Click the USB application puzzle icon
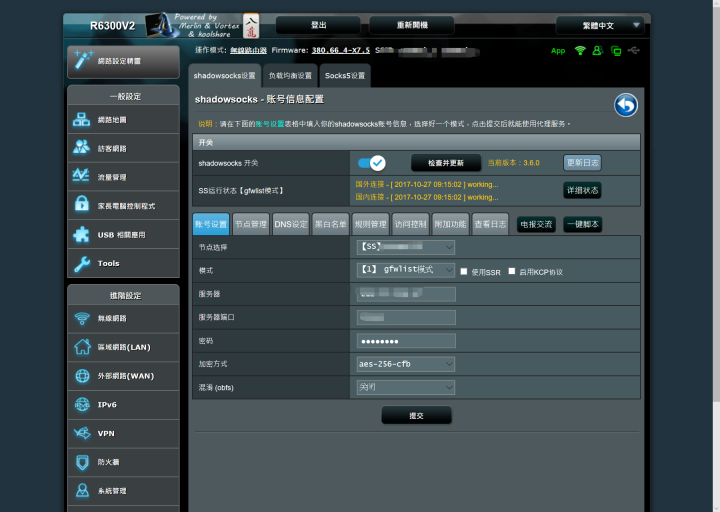The height and width of the screenshot is (512, 720). 82,234
